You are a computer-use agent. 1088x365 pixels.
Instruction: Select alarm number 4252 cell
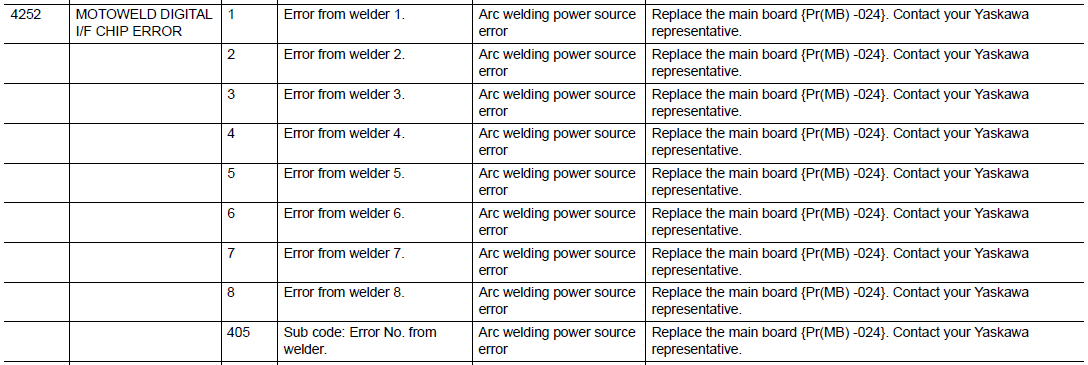pyautogui.click(x=35, y=24)
